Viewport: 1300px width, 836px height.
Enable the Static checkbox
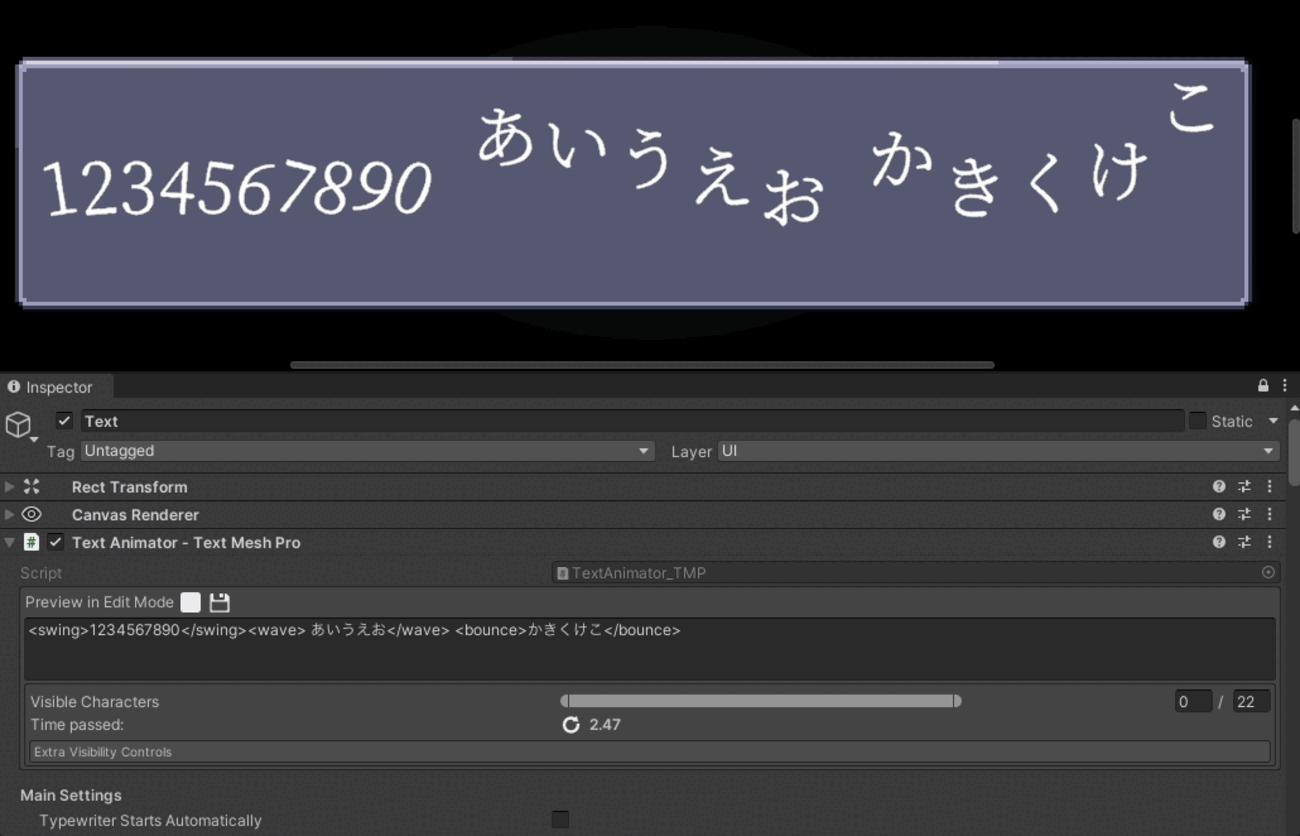[x=1197, y=421]
